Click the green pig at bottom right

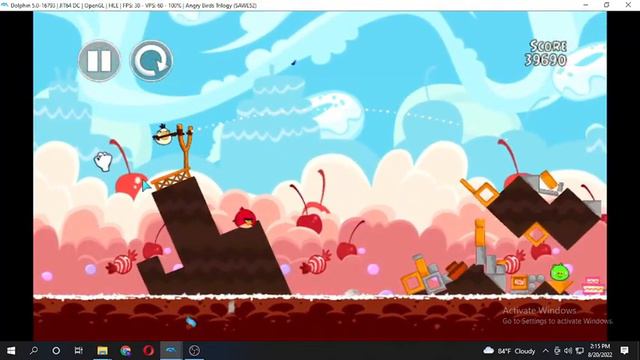(x=559, y=272)
